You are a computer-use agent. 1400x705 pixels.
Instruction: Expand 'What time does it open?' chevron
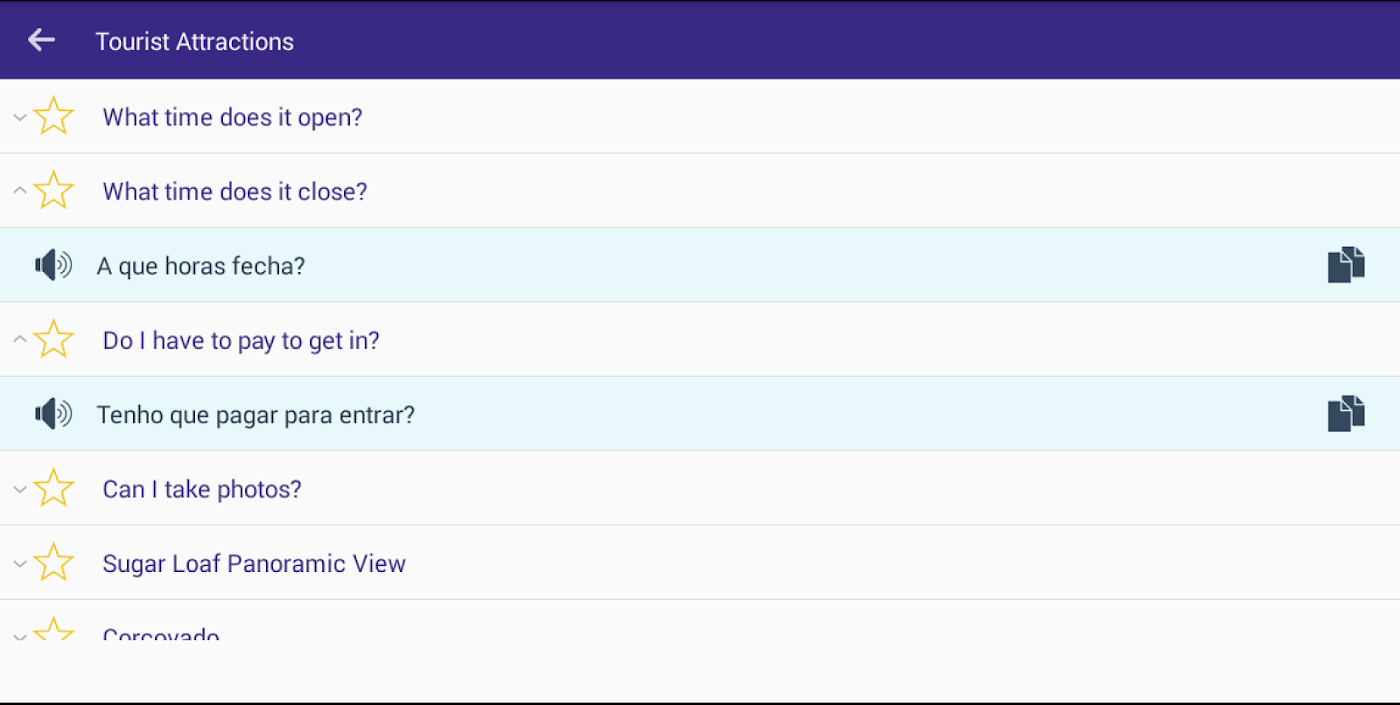tap(19, 117)
